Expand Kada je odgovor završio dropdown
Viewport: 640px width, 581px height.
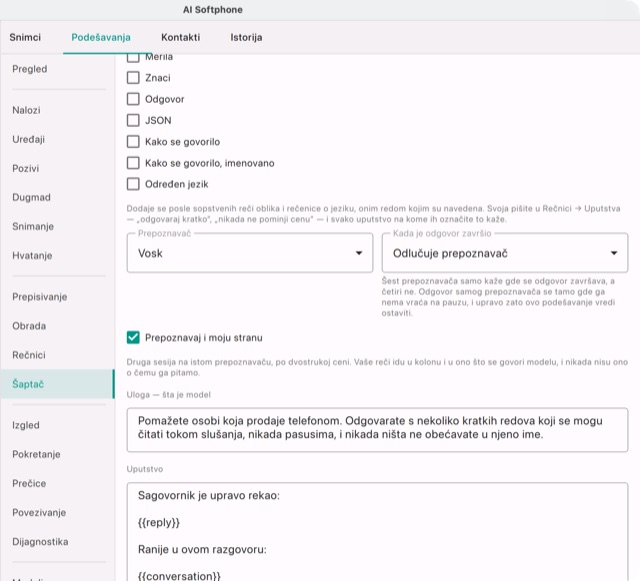(x=505, y=253)
